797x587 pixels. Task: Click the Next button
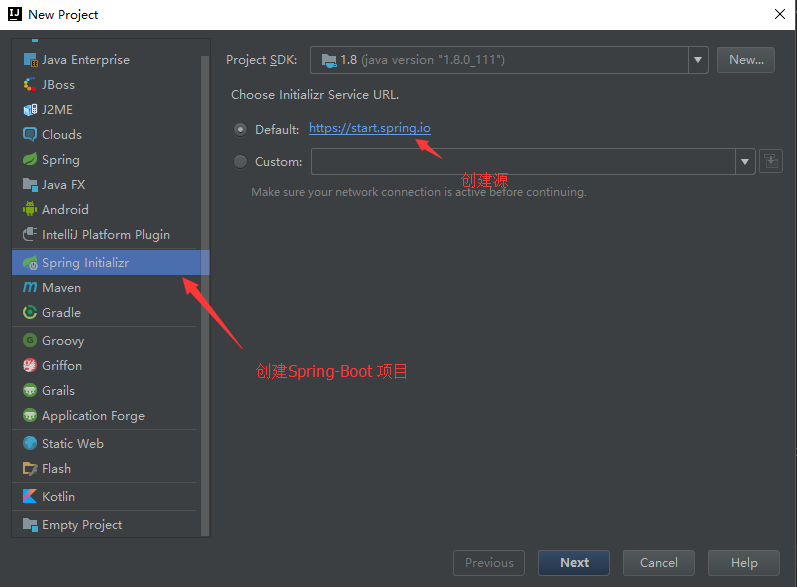[574, 563]
